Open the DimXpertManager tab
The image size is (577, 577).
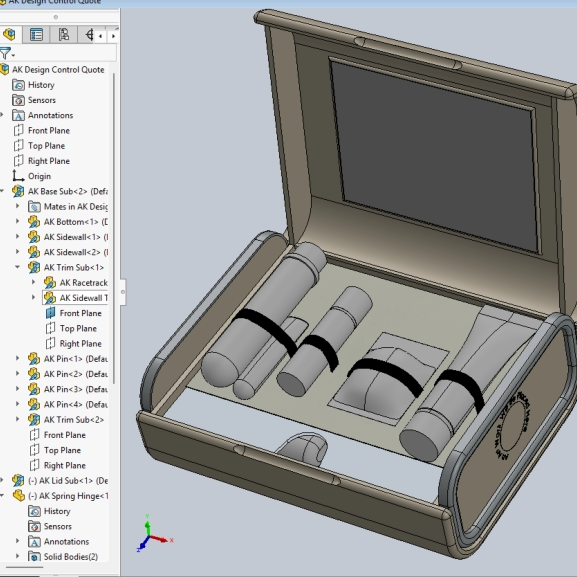pos(89,35)
